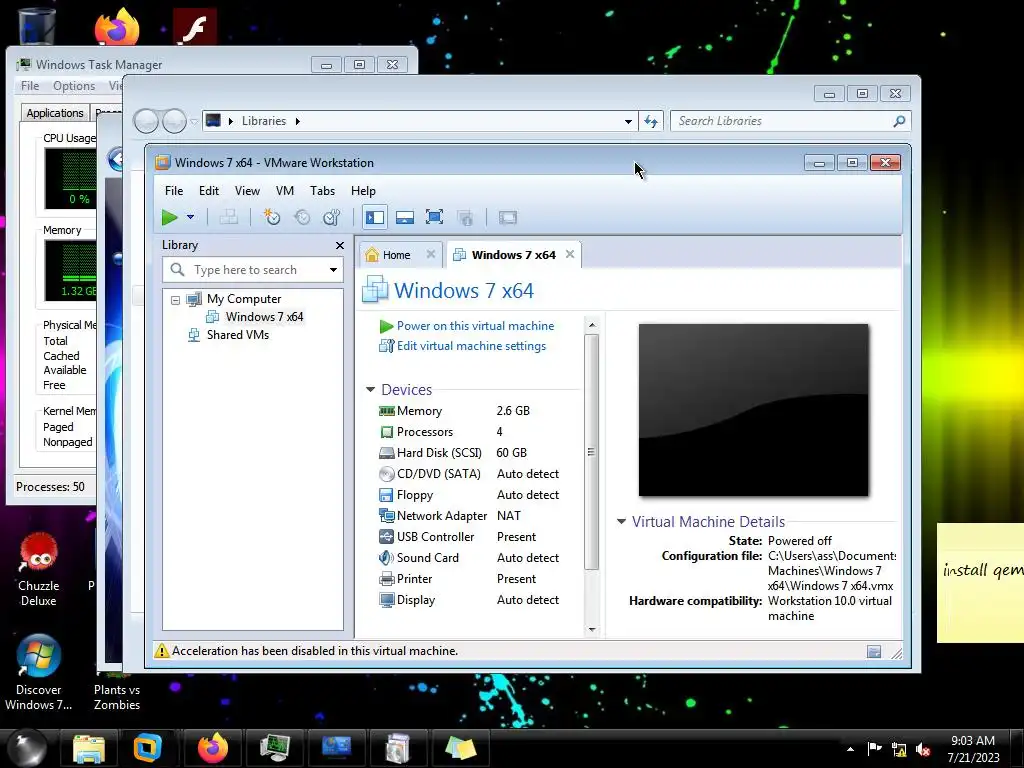Screen dimensions: 1024x768
Task: Click Edit virtual machine settings
Action: point(471,346)
